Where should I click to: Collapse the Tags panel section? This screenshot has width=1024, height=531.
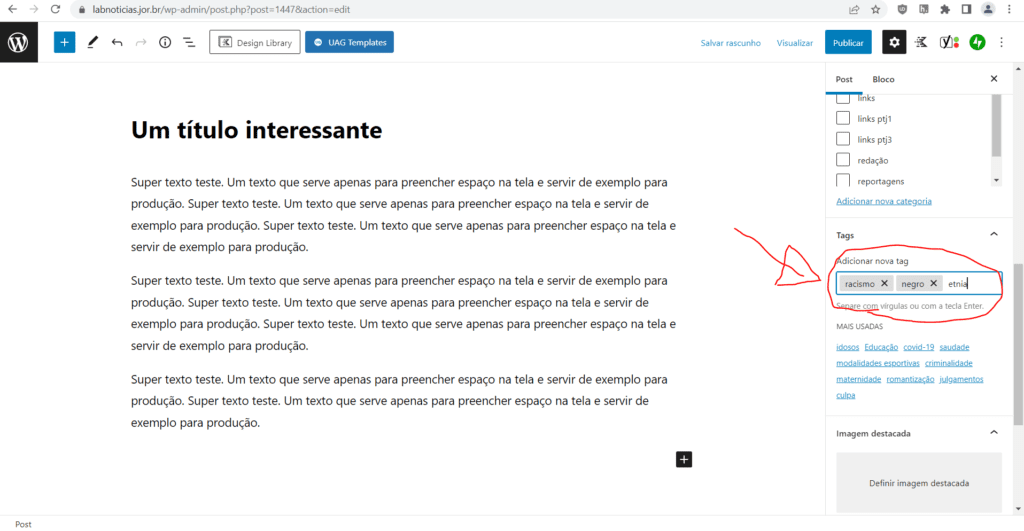pos(993,234)
